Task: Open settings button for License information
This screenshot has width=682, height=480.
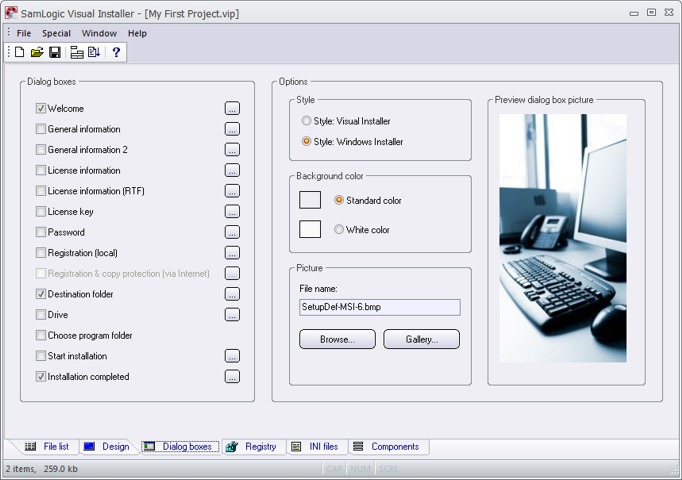Action: click(x=232, y=170)
